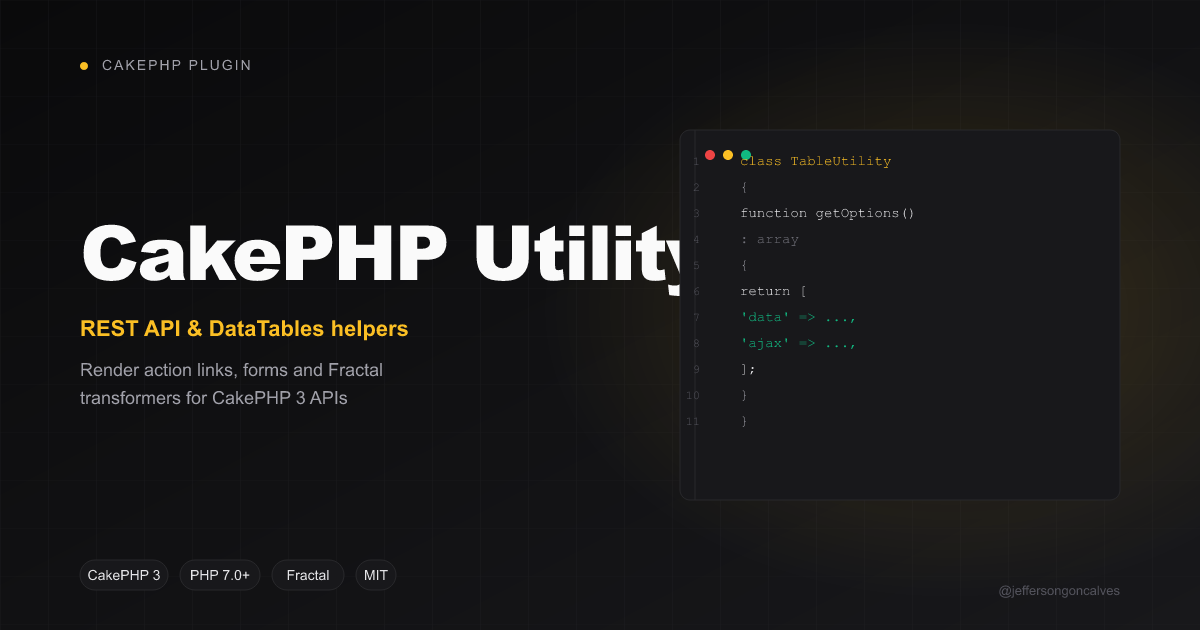The width and height of the screenshot is (1200, 630).
Task: Click the red close dot in code window
Action: point(710,155)
